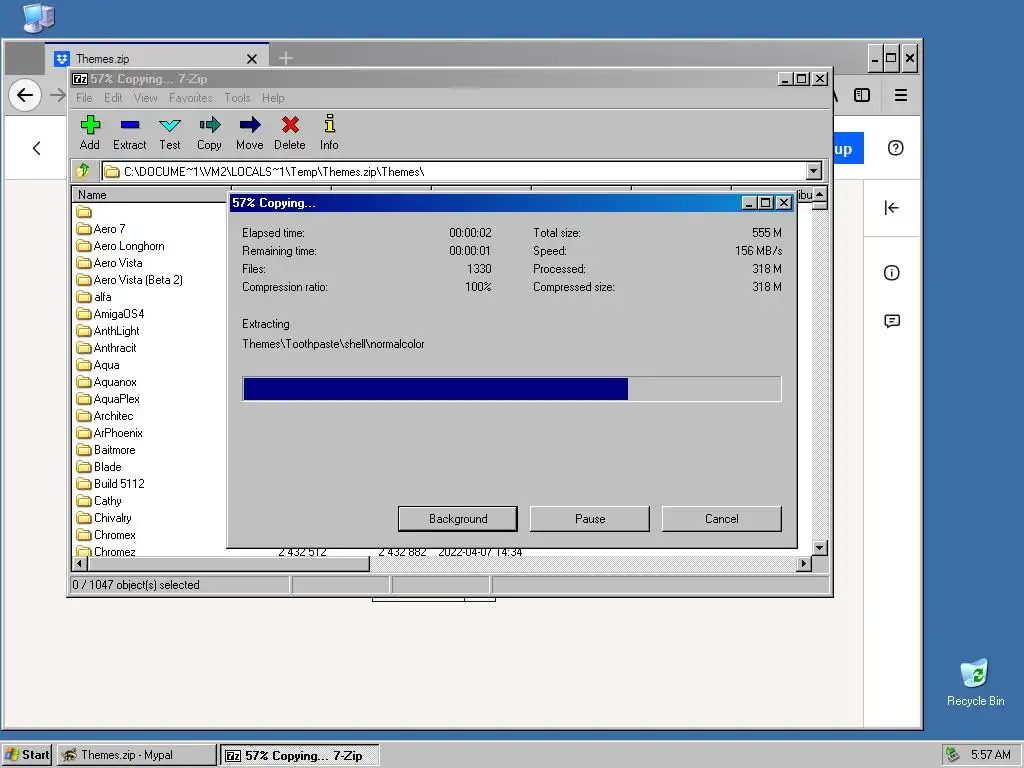Select the Anthracit folder
Screen dimensions: 1024x768
(106, 347)
